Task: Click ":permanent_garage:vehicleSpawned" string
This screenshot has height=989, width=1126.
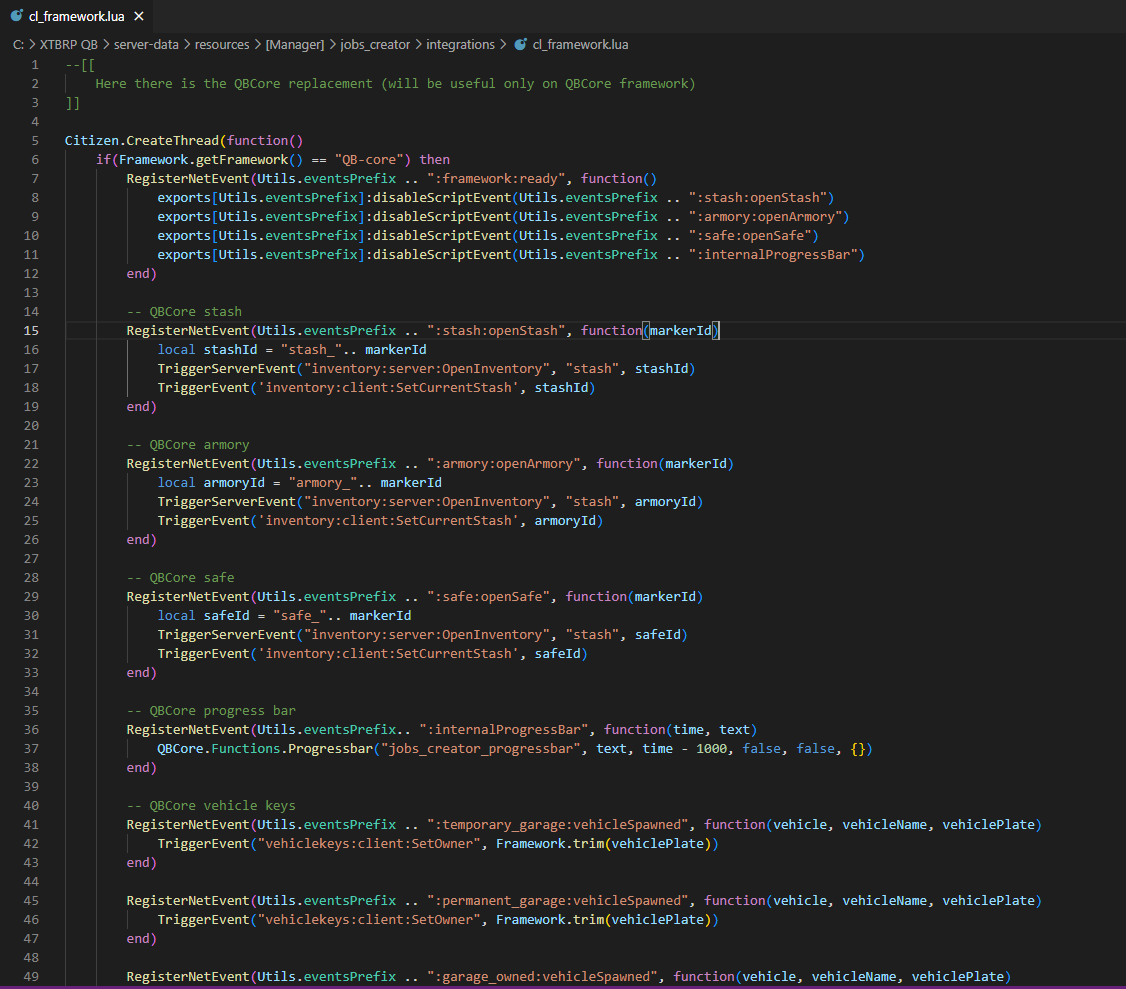Action: 557,901
